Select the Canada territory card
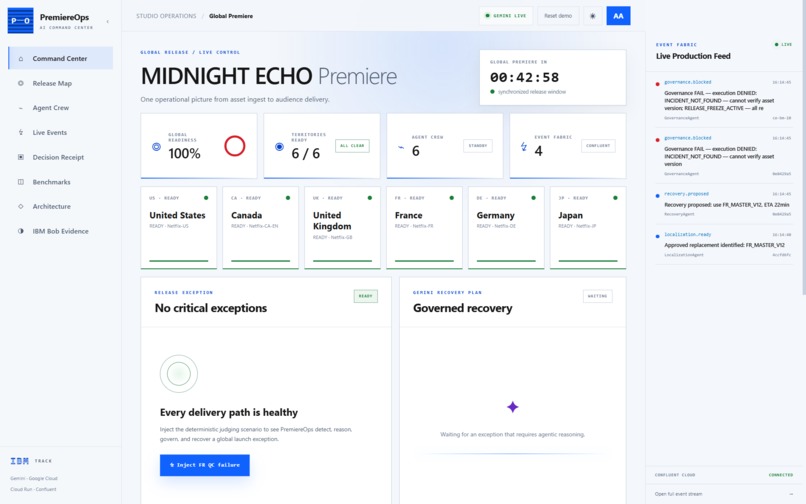Viewport: 806px width, 504px height. [260, 227]
